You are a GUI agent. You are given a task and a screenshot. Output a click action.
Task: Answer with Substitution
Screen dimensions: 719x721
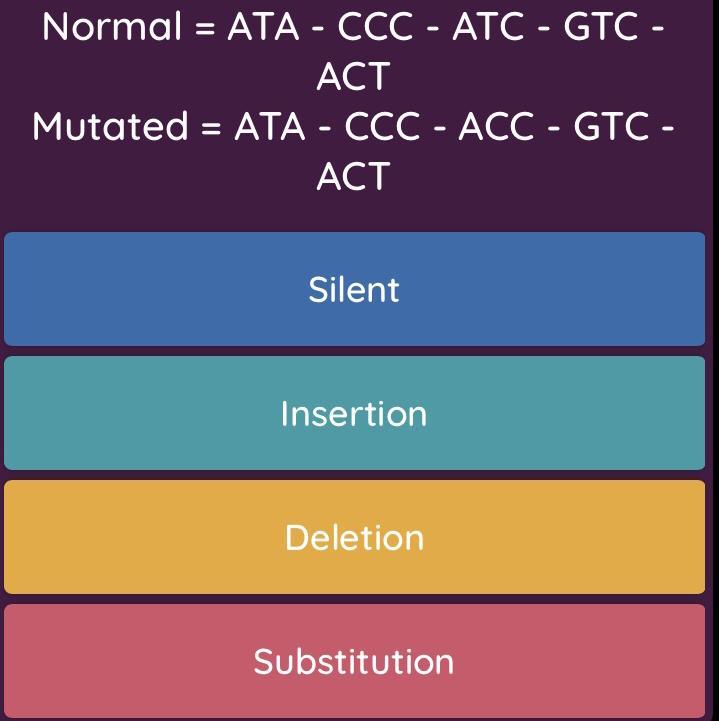click(x=354, y=661)
